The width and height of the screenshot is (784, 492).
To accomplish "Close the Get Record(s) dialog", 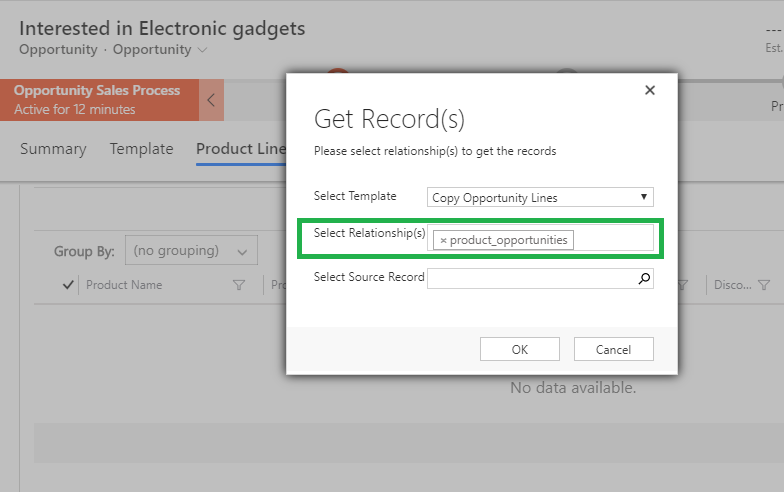I will tap(650, 90).
